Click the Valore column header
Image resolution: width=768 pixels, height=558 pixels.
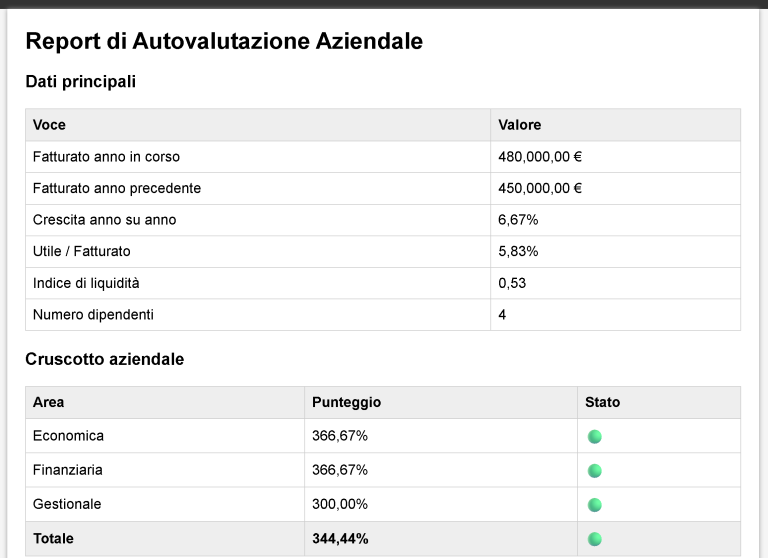519,125
